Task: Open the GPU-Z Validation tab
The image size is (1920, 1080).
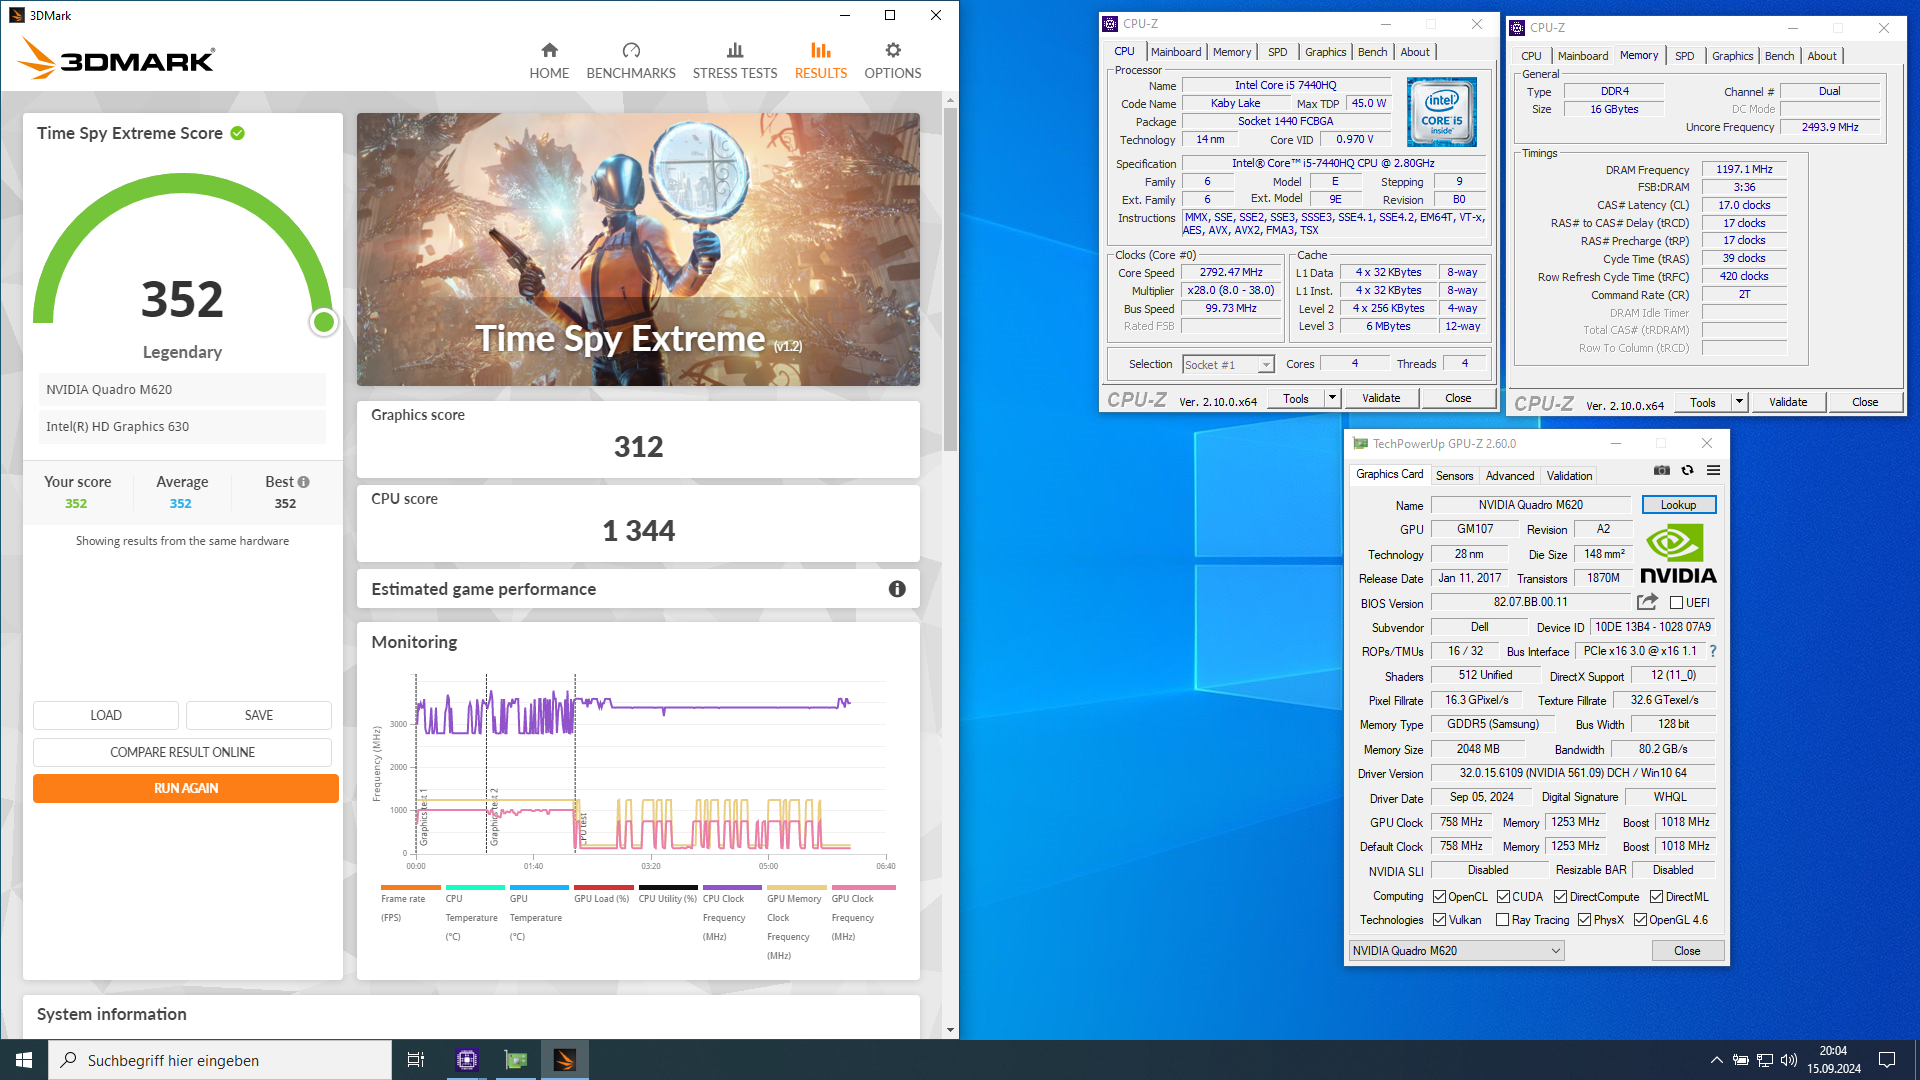Action: click(x=1569, y=476)
